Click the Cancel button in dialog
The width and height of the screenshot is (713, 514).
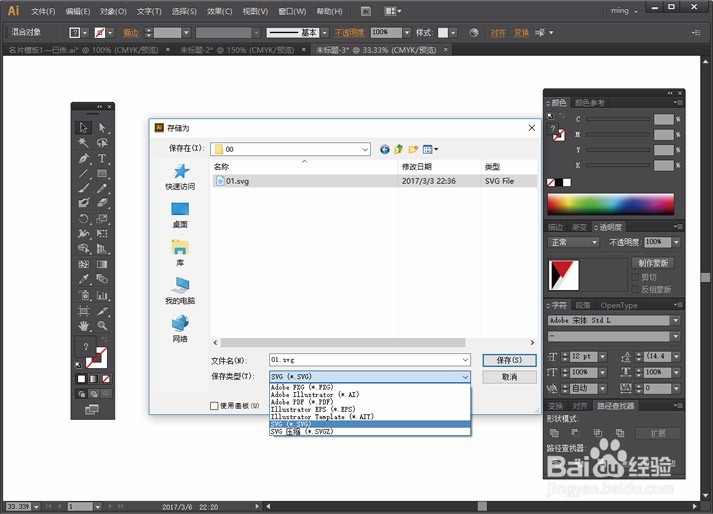pyautogui.click(x=509, y=377)
